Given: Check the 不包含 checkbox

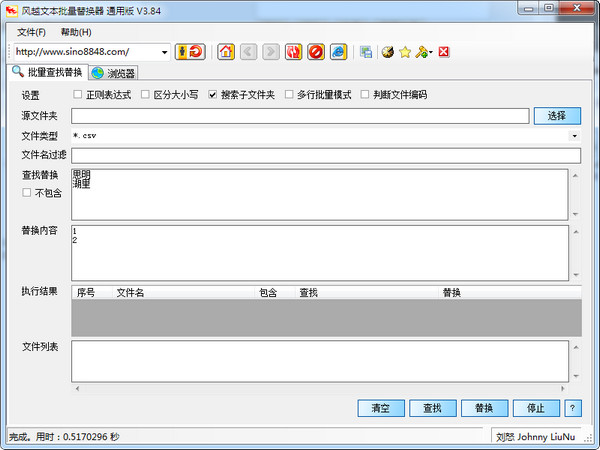Looking at the screenshot, I should coord(26,192).
